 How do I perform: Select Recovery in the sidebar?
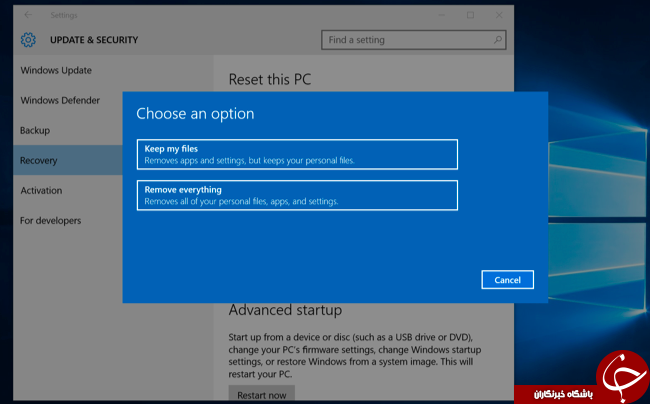click(x=68, y=160)
